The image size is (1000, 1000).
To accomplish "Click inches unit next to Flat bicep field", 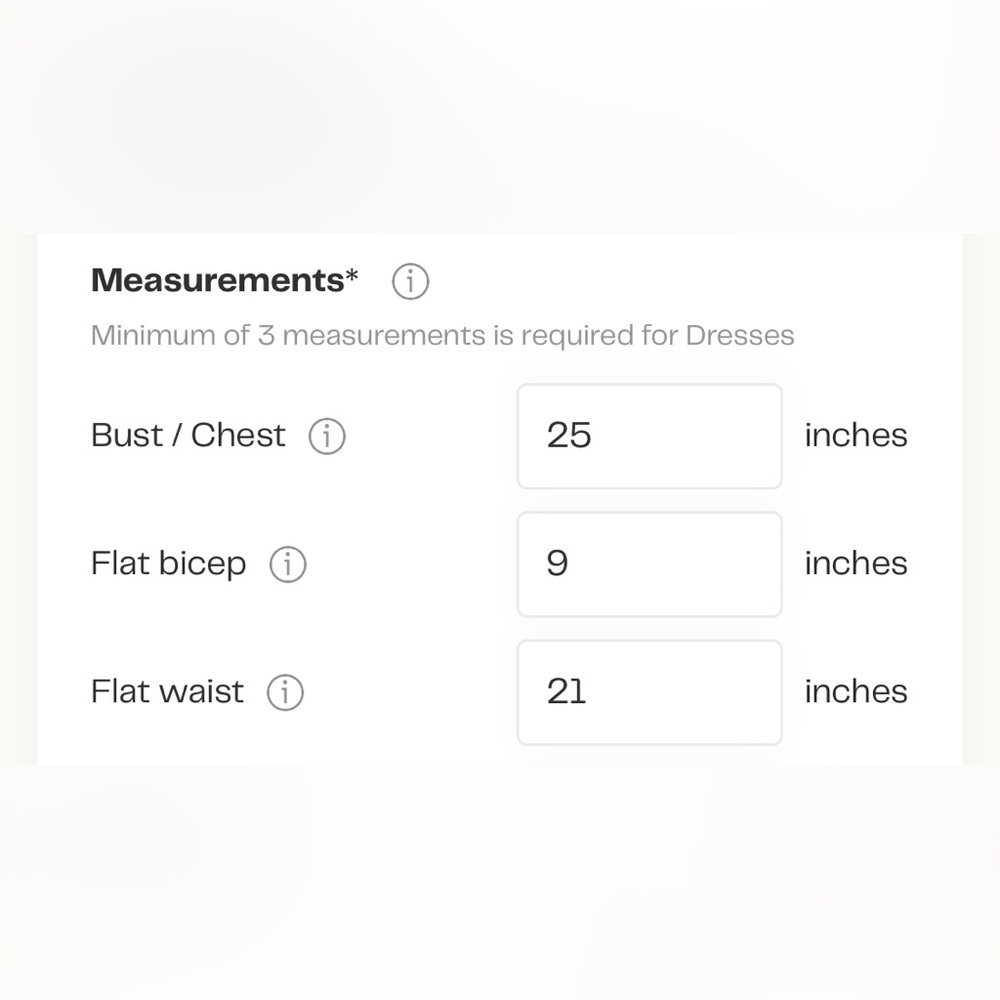I will (x=856, y=564).
